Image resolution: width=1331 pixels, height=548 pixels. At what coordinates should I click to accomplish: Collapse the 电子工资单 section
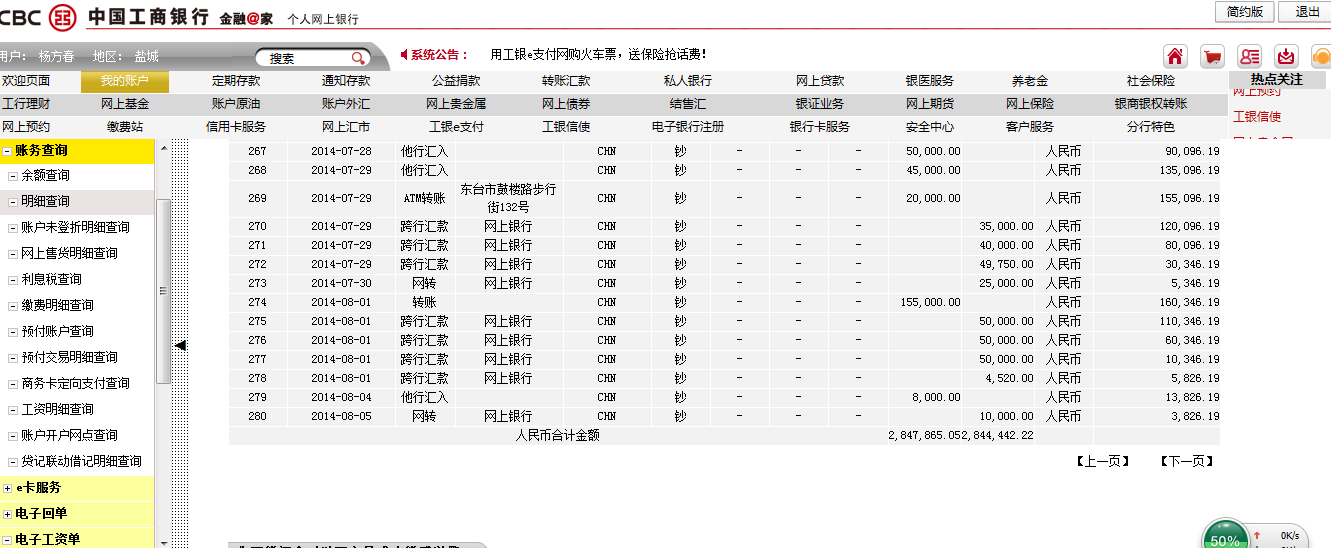7,540
